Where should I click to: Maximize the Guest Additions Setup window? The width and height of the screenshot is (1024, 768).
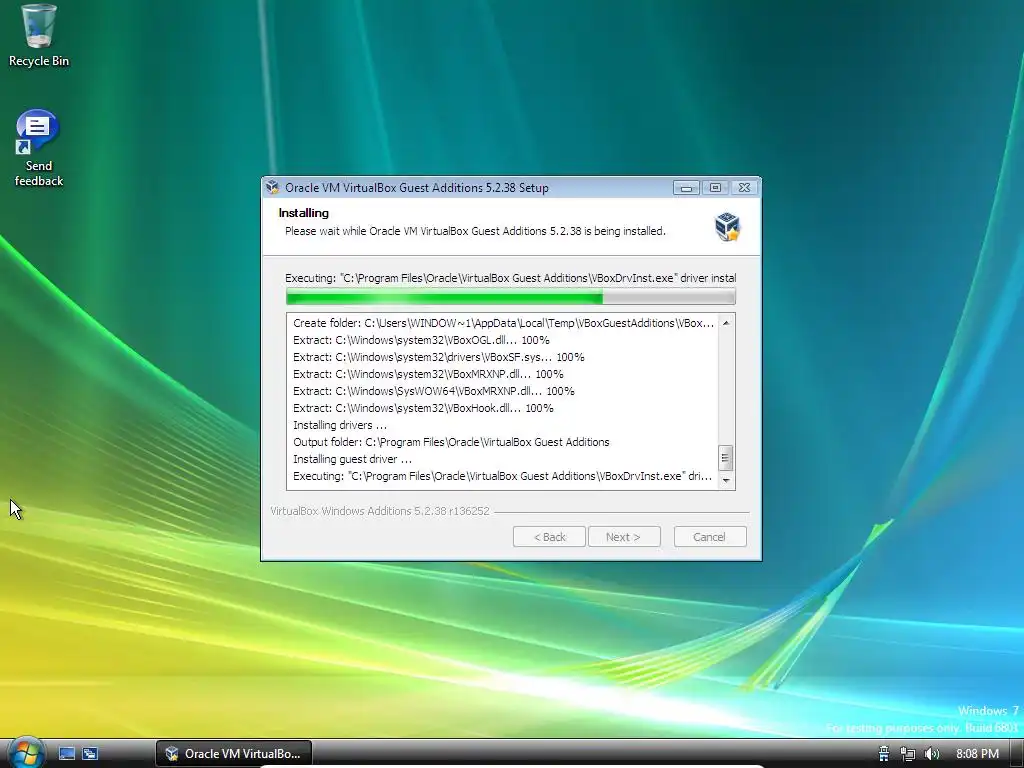coord(715,187)
